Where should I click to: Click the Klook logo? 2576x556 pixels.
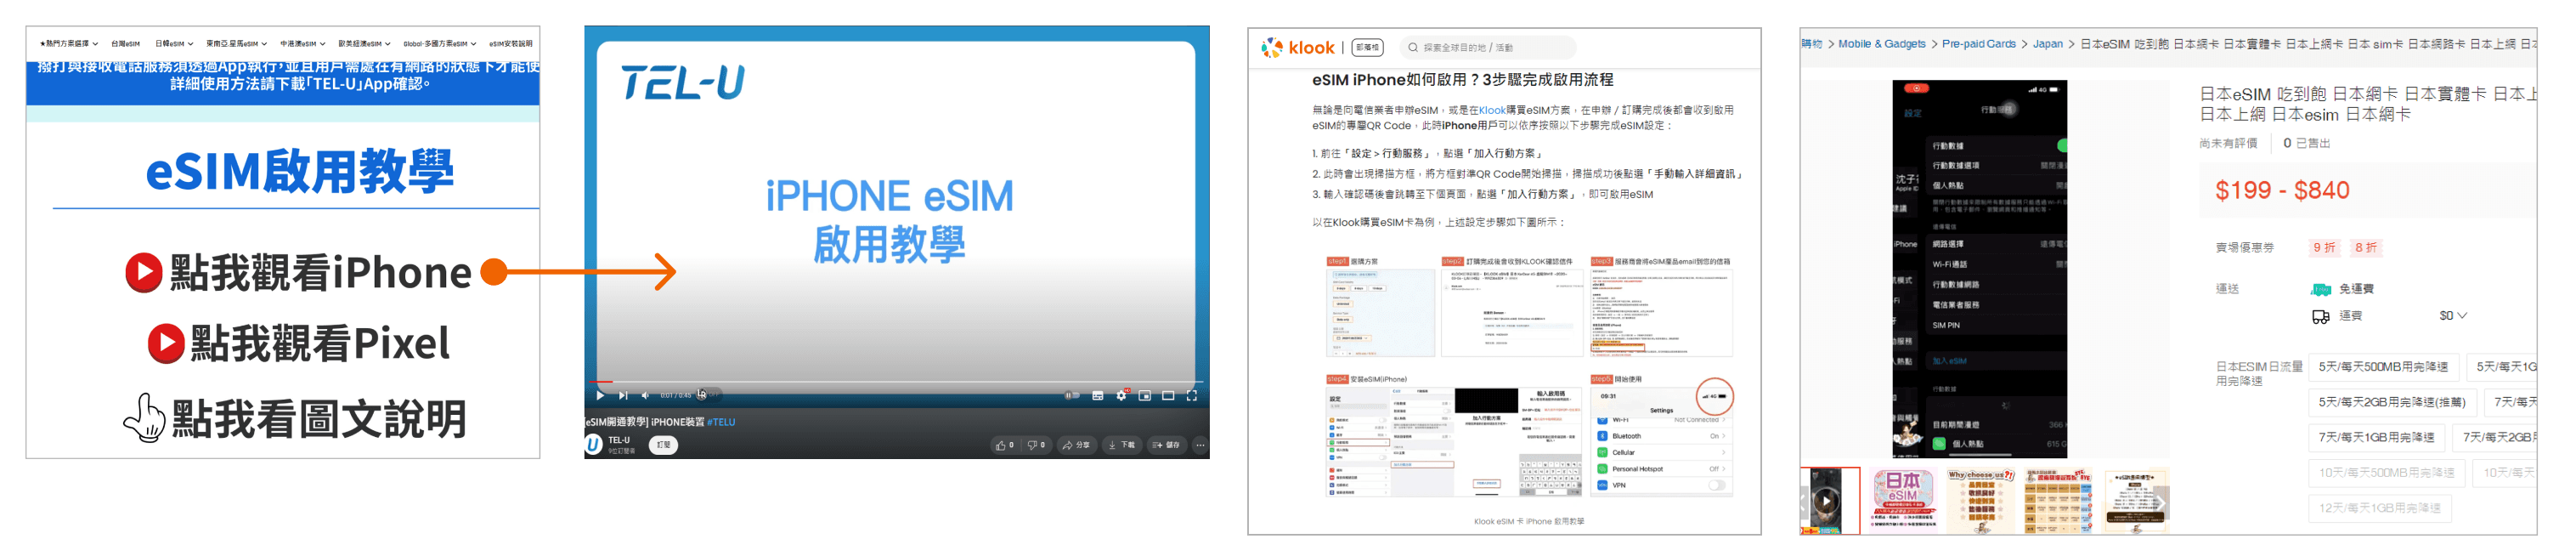pos(1298,47)
